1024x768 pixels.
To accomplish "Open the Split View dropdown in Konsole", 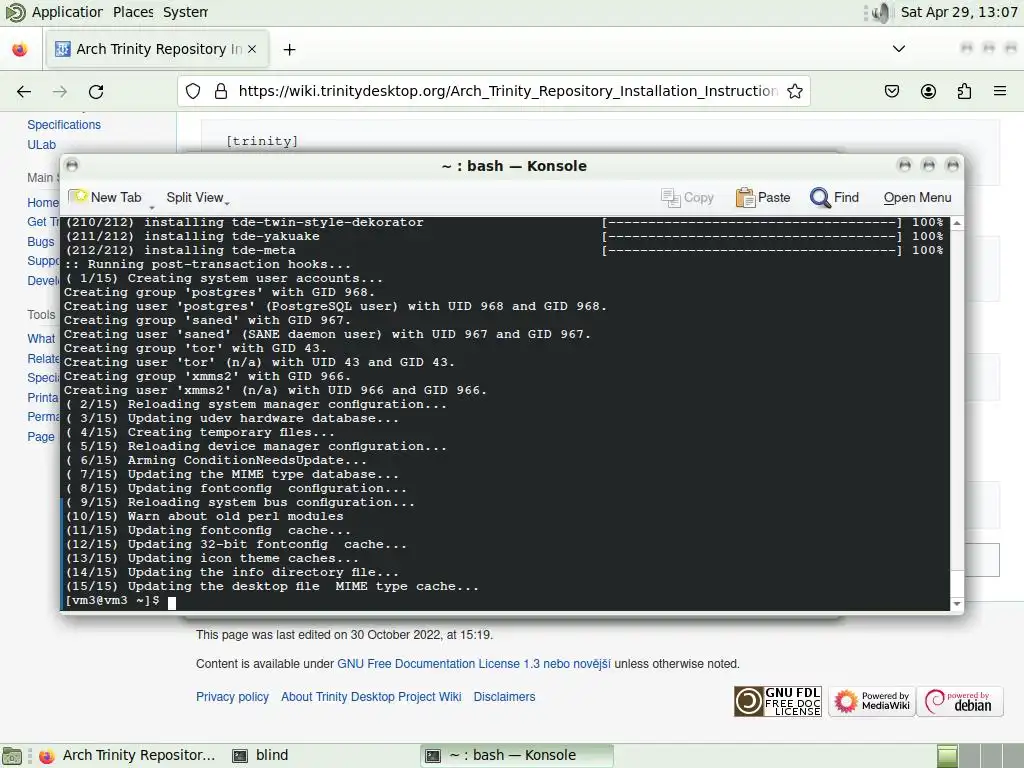I will point(198,198).
